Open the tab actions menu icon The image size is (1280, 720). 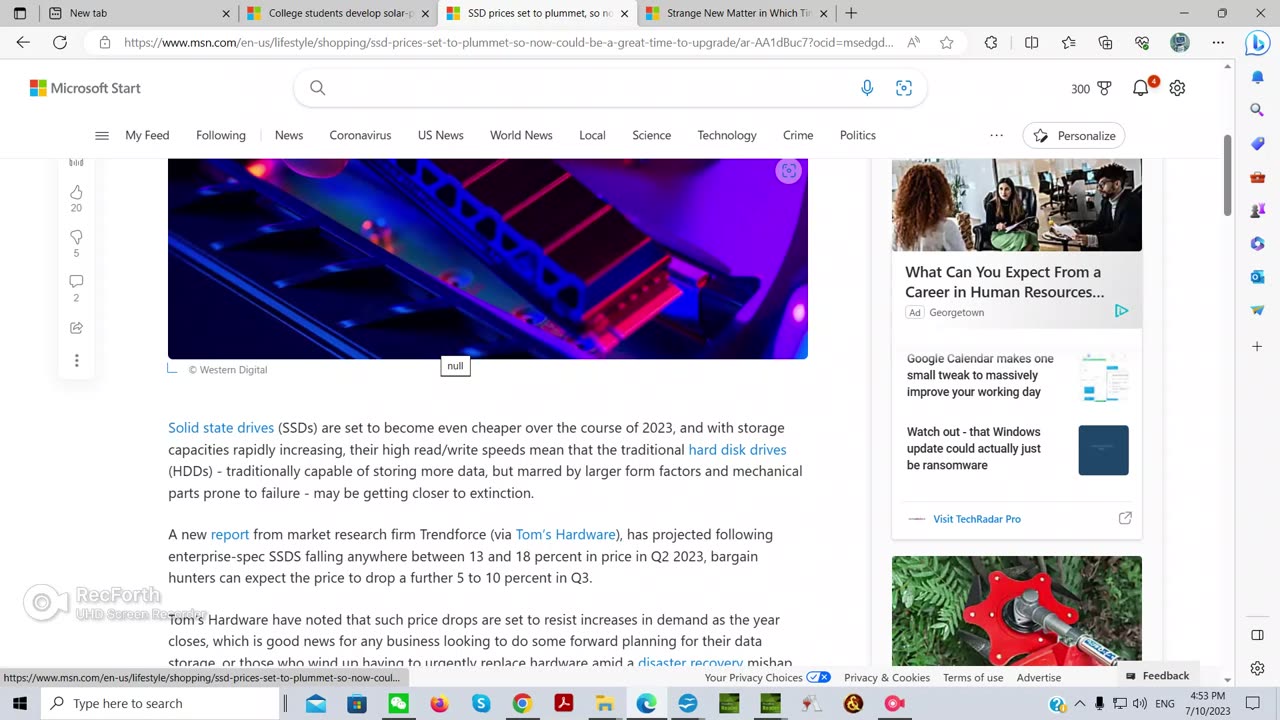click(19, 13)
